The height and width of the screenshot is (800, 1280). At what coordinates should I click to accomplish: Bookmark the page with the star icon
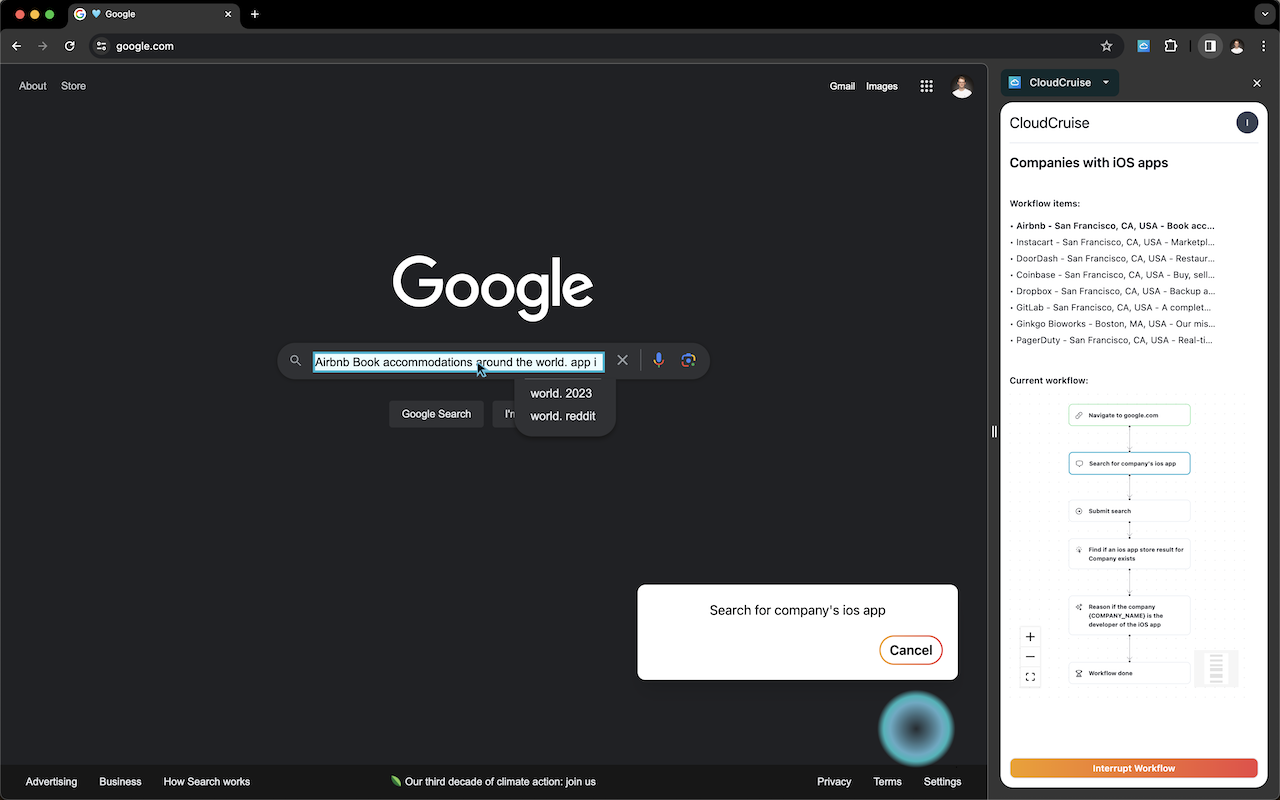point(1106,46)
